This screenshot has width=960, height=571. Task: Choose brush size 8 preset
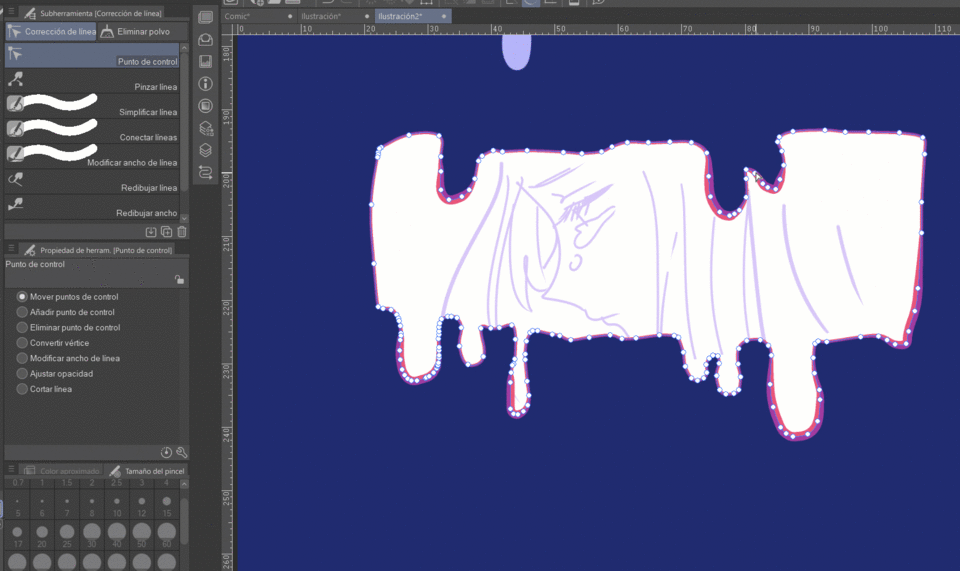pyautogui.click(x=92, y=506)
